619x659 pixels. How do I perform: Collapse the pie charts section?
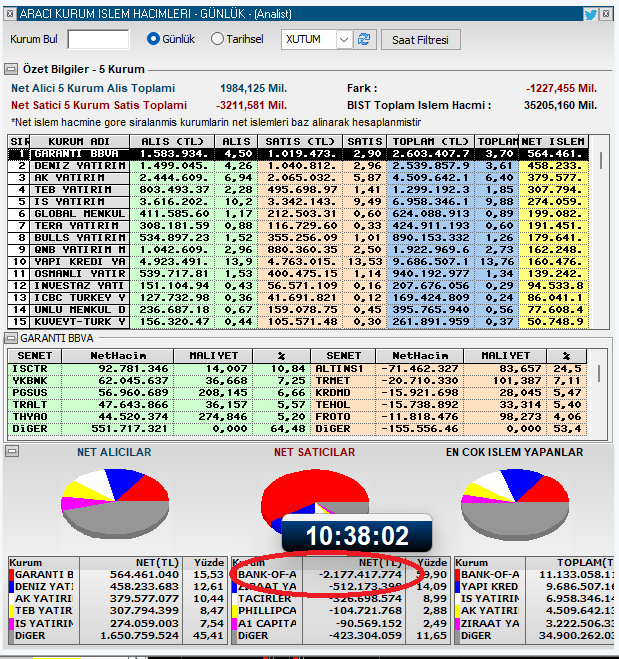coord(12,451)
